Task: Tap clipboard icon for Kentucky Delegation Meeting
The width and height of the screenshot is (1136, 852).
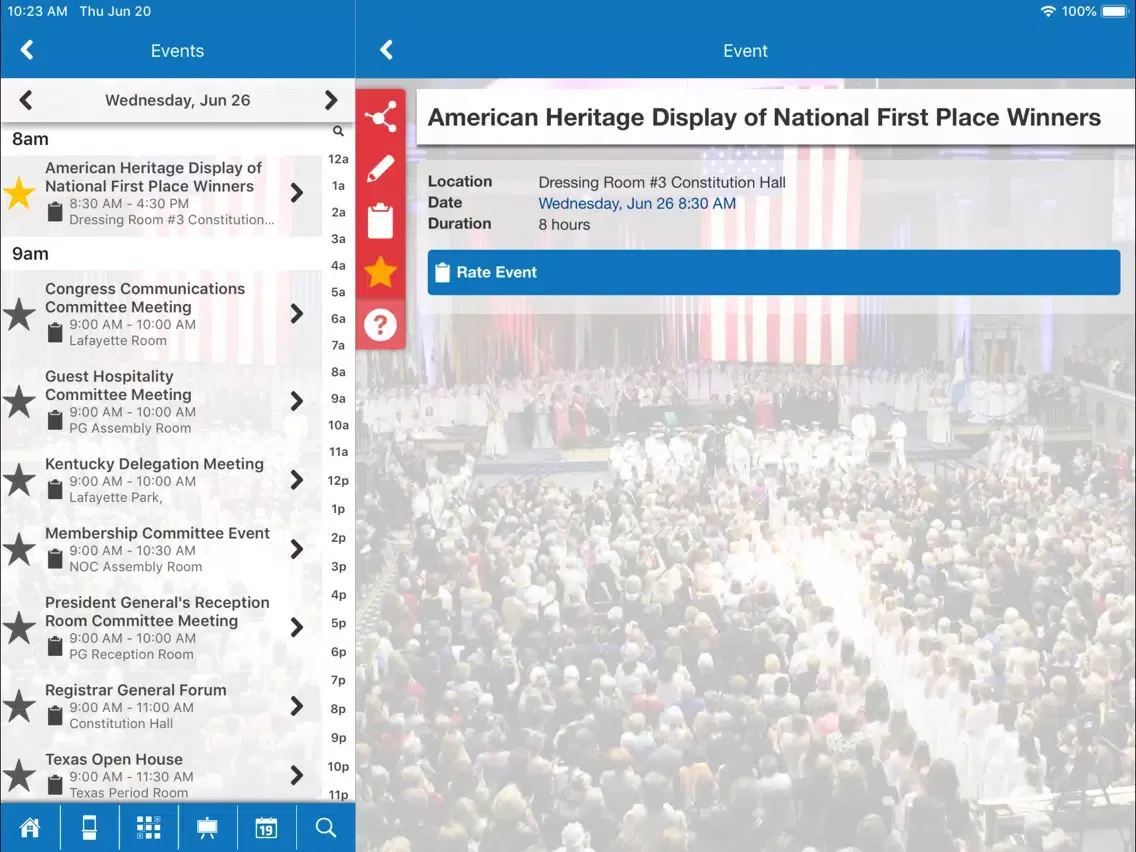Action: coord(55,490)
